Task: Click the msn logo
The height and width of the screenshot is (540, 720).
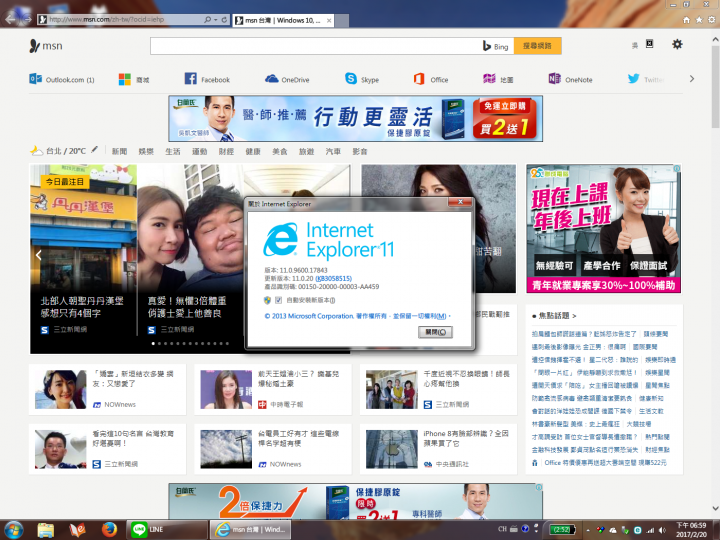Action: point(45,46)
